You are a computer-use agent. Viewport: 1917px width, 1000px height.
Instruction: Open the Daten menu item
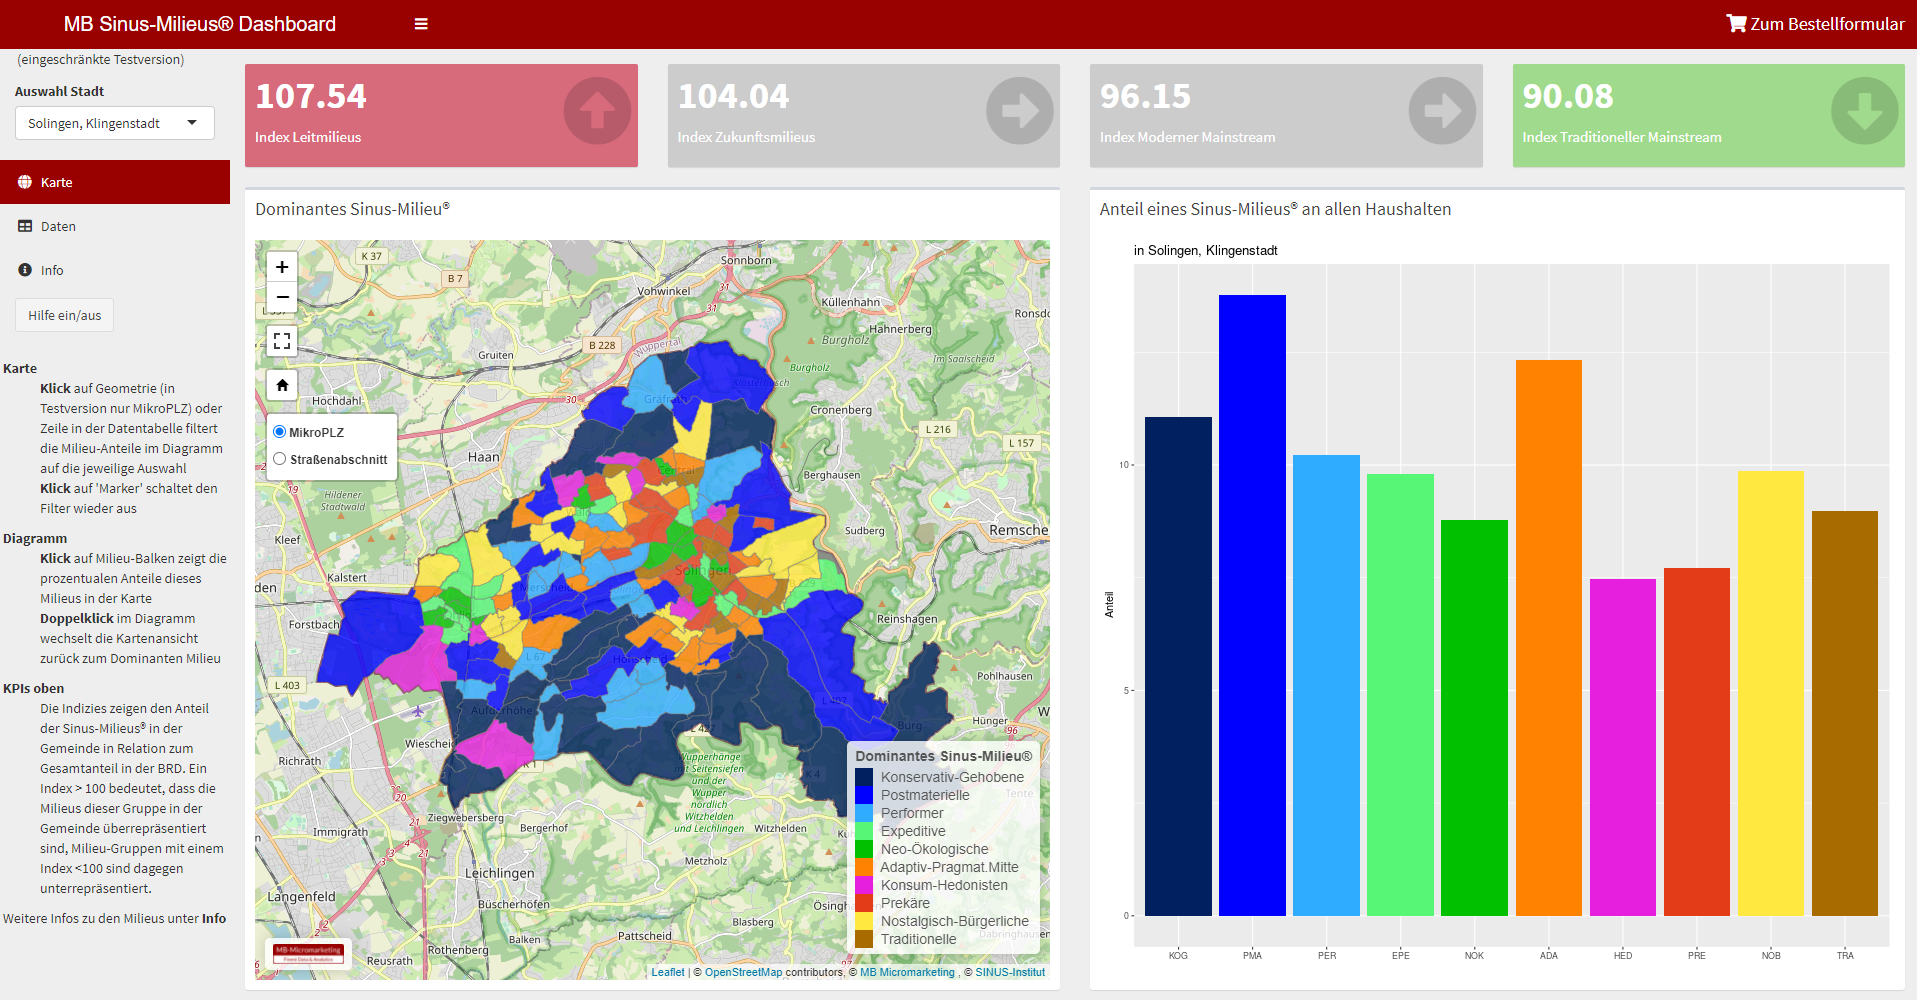58,226
